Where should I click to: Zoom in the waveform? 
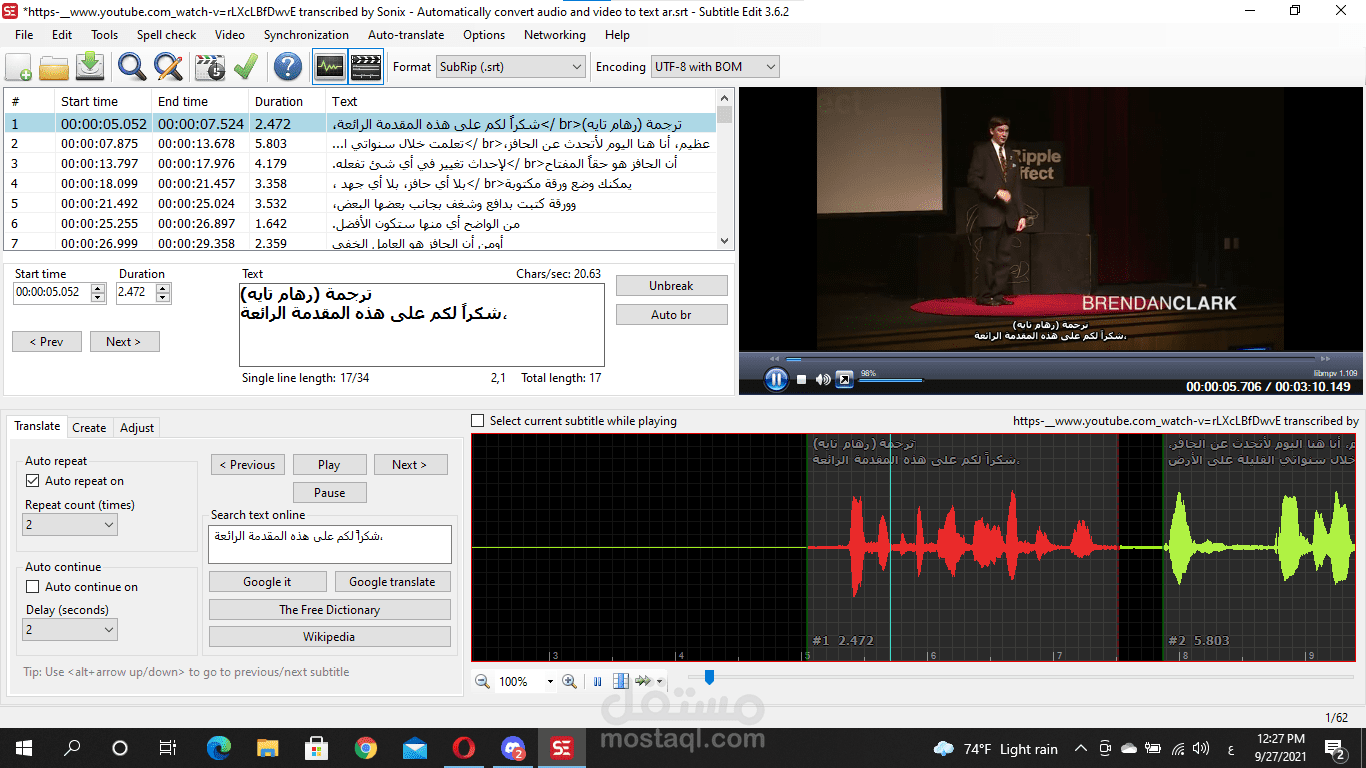point(570,681)
